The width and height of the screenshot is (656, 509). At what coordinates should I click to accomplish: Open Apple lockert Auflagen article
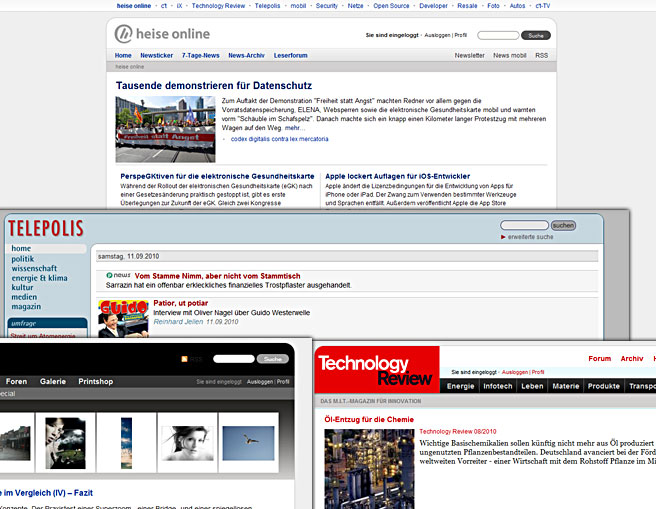(397, 176)
